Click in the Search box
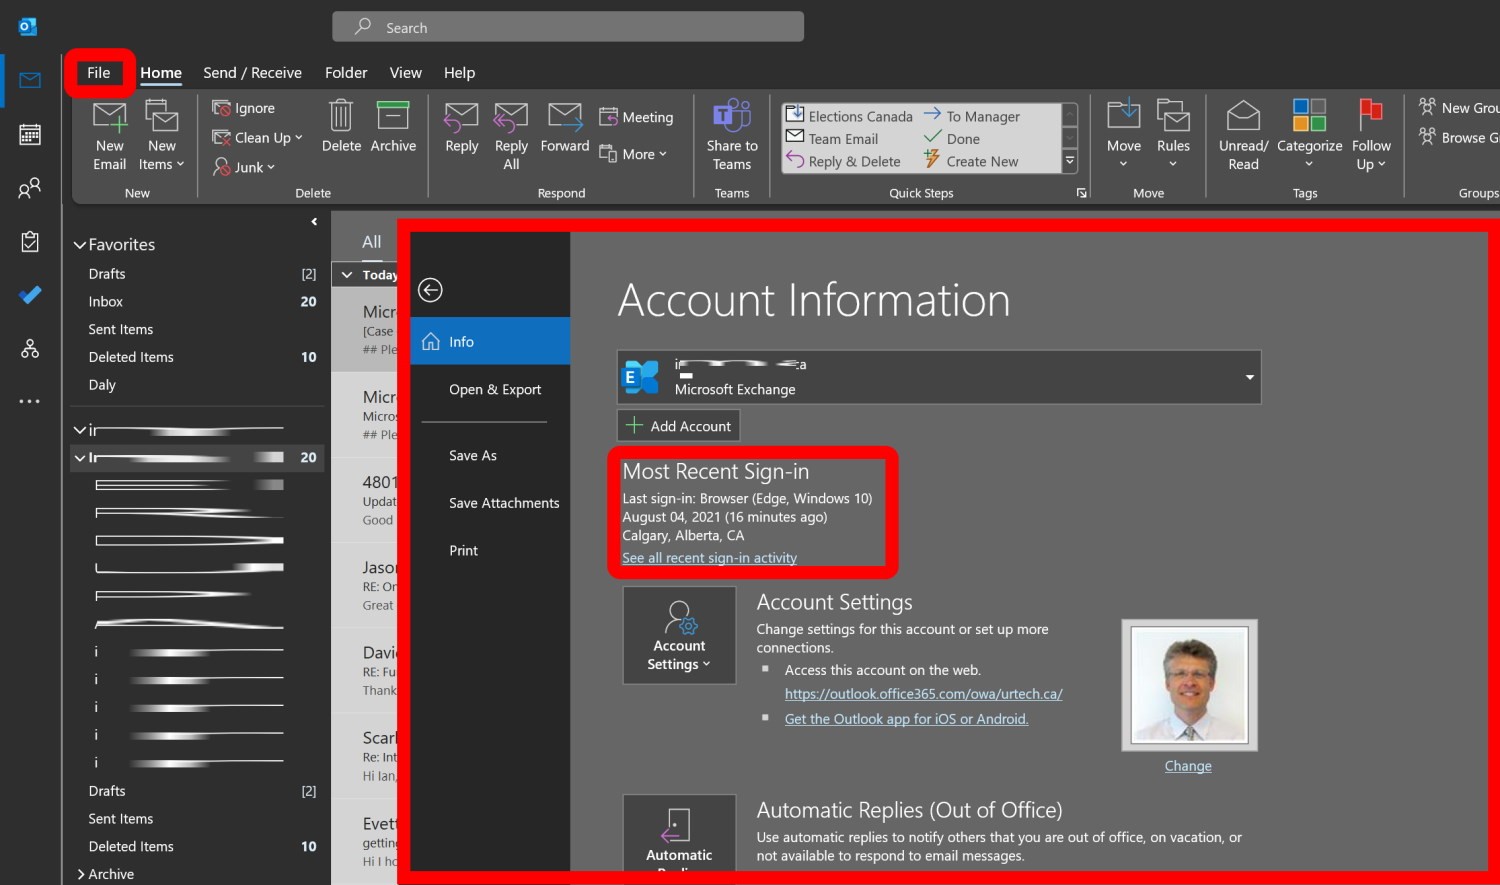The width and height of the screenshot is (1500, 885). 567,28
